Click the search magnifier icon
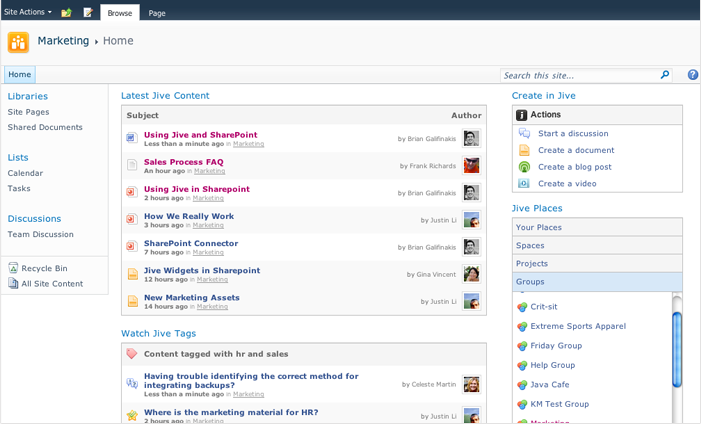This screenshot has height=424, width=701. (x=665, y=75)
